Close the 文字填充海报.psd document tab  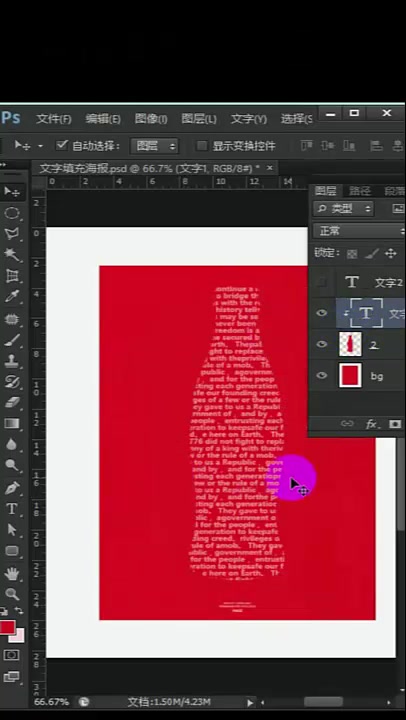point(270,168)
